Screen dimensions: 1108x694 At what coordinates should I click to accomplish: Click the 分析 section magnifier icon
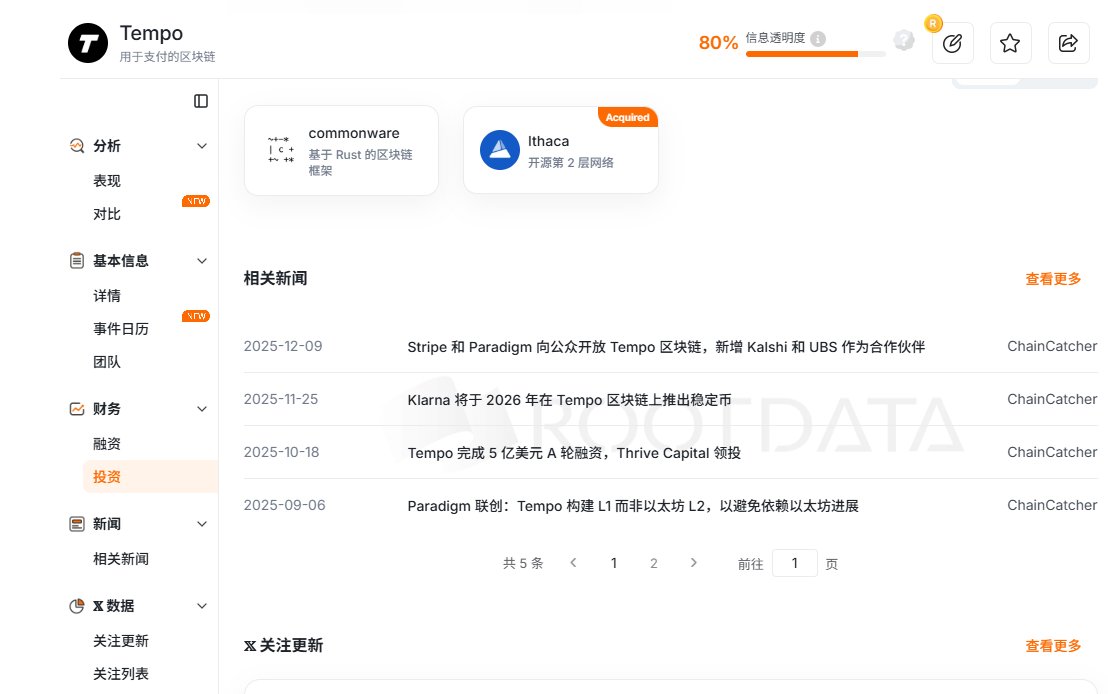pyautogui.click(x=77, y=146)
